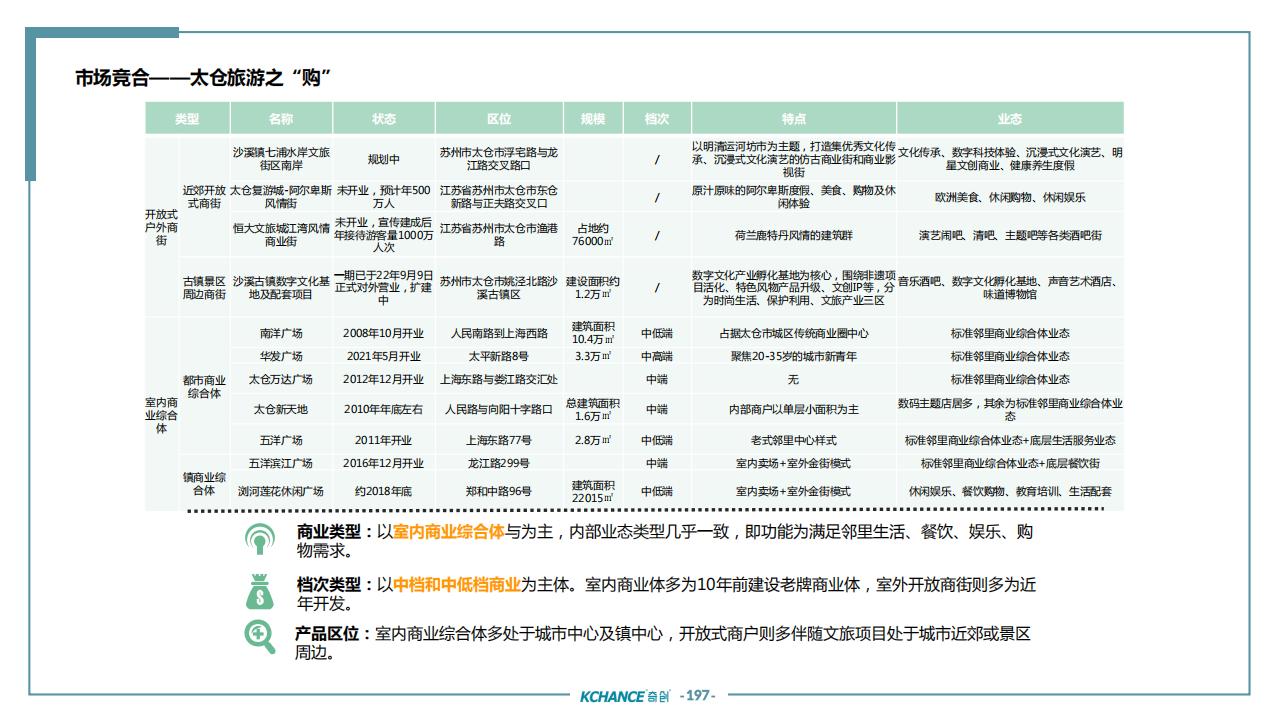The height and width of the screenshot is (720, 1280).
Task: Select the 2.8万㎡ scale cell
Action: point(593,440)
